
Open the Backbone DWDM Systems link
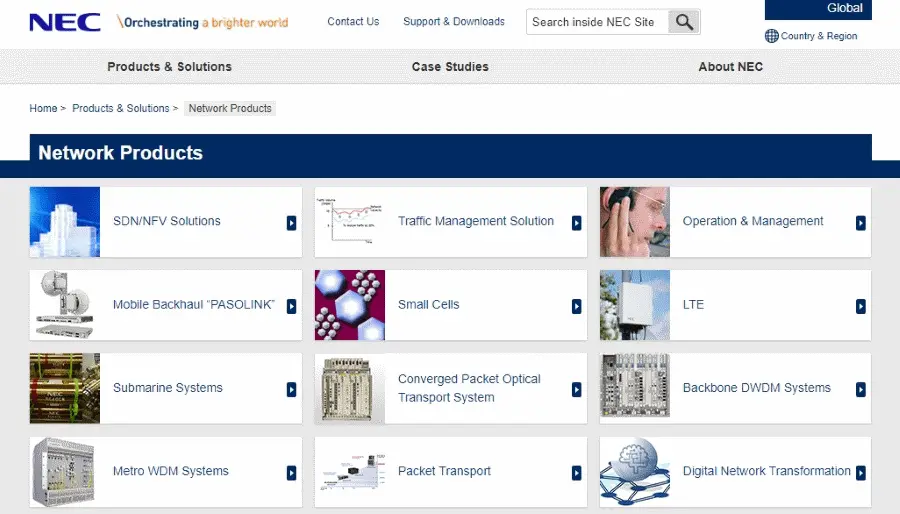(x=757, y=388)
